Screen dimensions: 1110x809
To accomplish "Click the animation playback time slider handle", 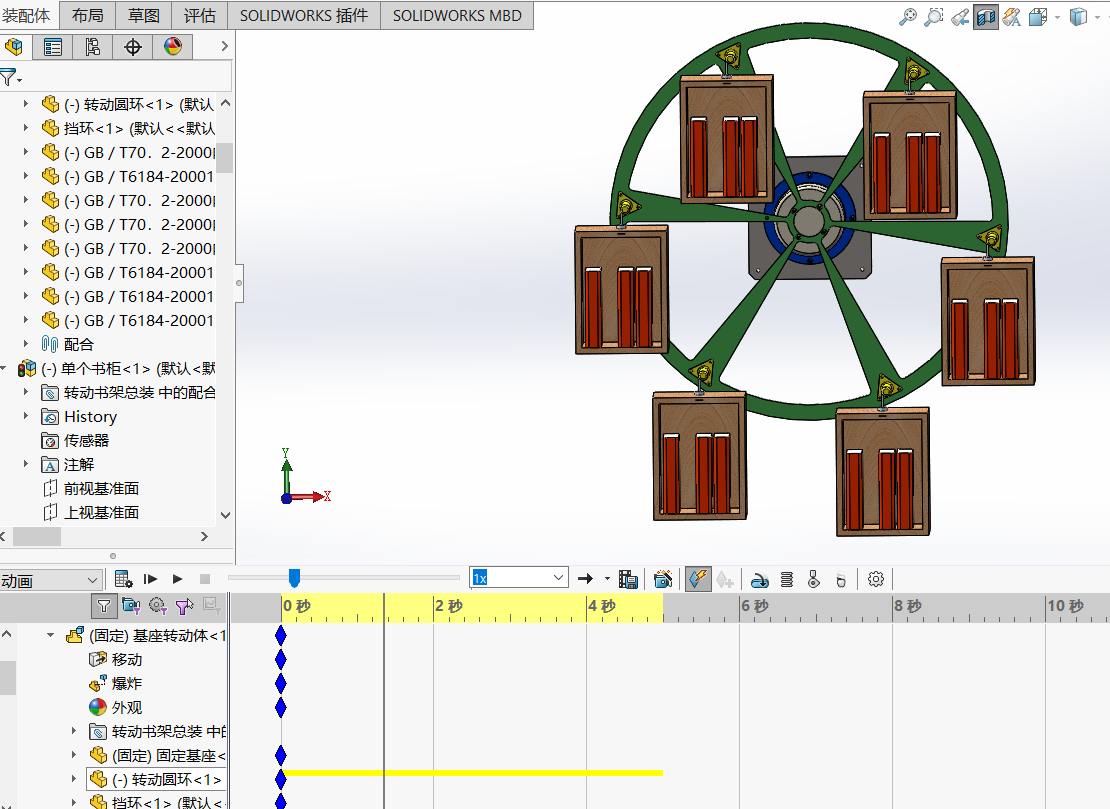I will coord(294,578).
